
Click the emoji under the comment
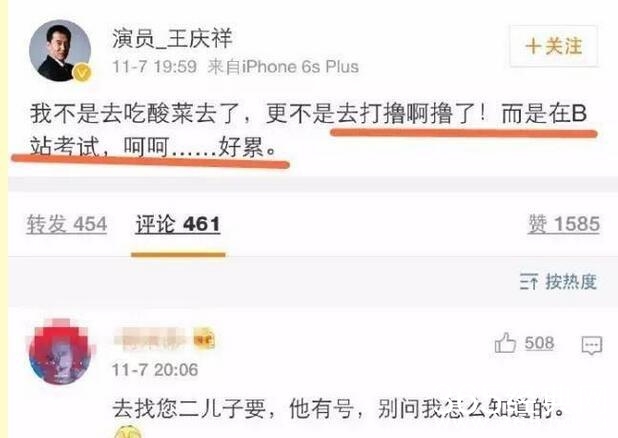[x=127, y=432]
